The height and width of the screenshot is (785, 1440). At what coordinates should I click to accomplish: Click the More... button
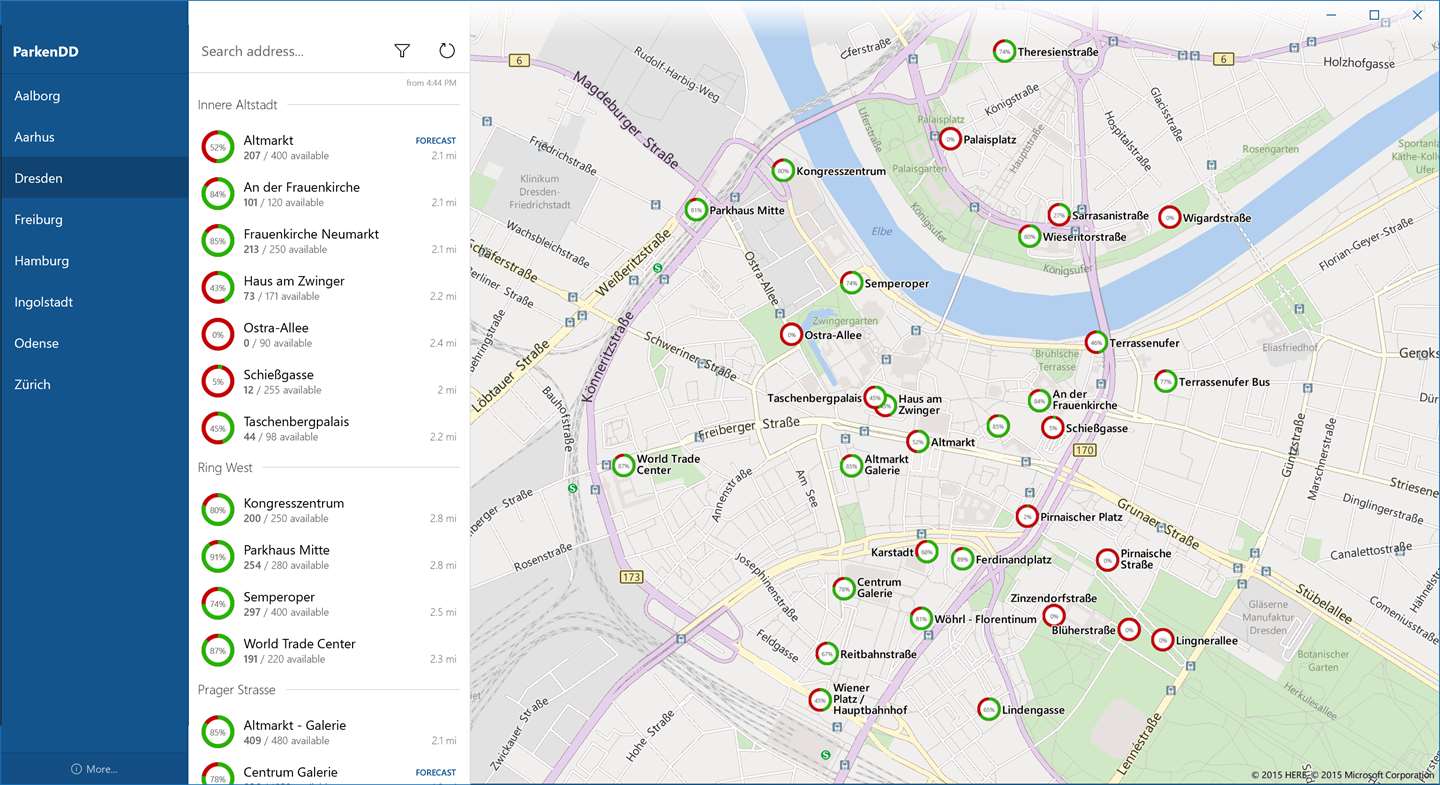pos(94,769)
